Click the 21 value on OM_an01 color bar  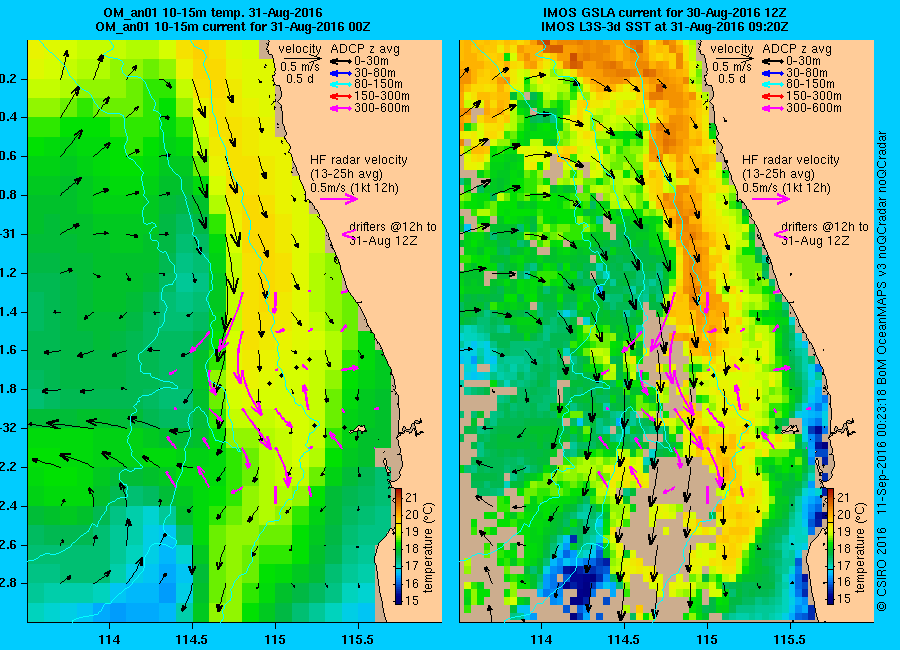click(x=412, y=497)
